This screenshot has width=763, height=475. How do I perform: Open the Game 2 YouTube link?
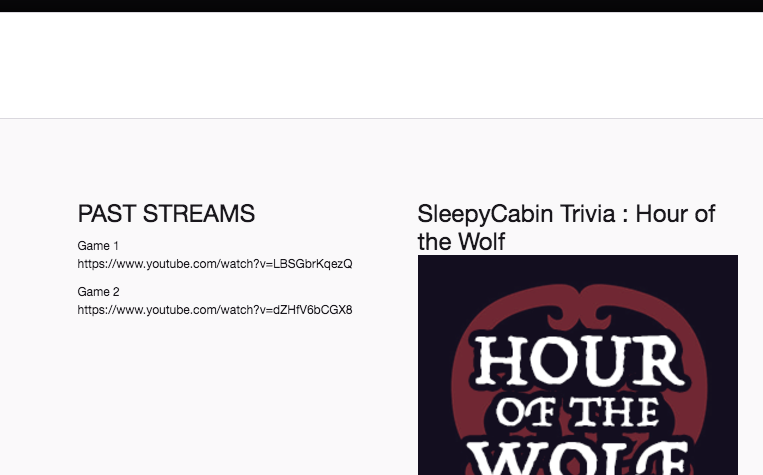[x=215, y=310]
